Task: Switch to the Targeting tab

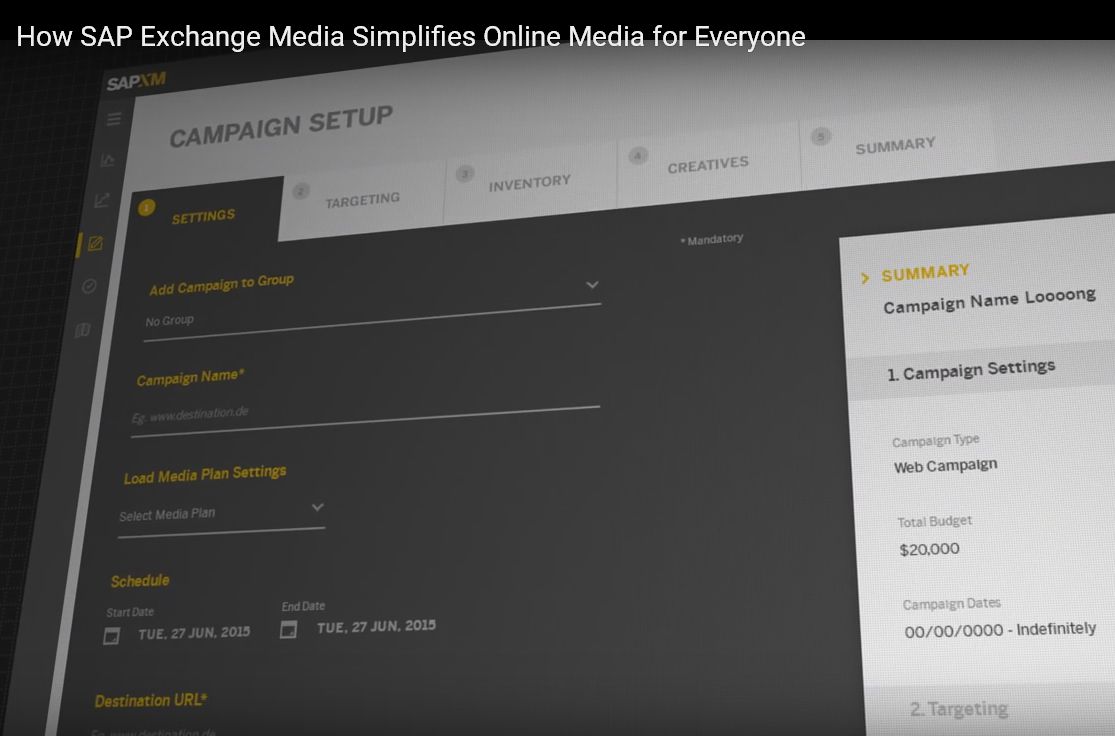Action: click(x=362, y=200)
